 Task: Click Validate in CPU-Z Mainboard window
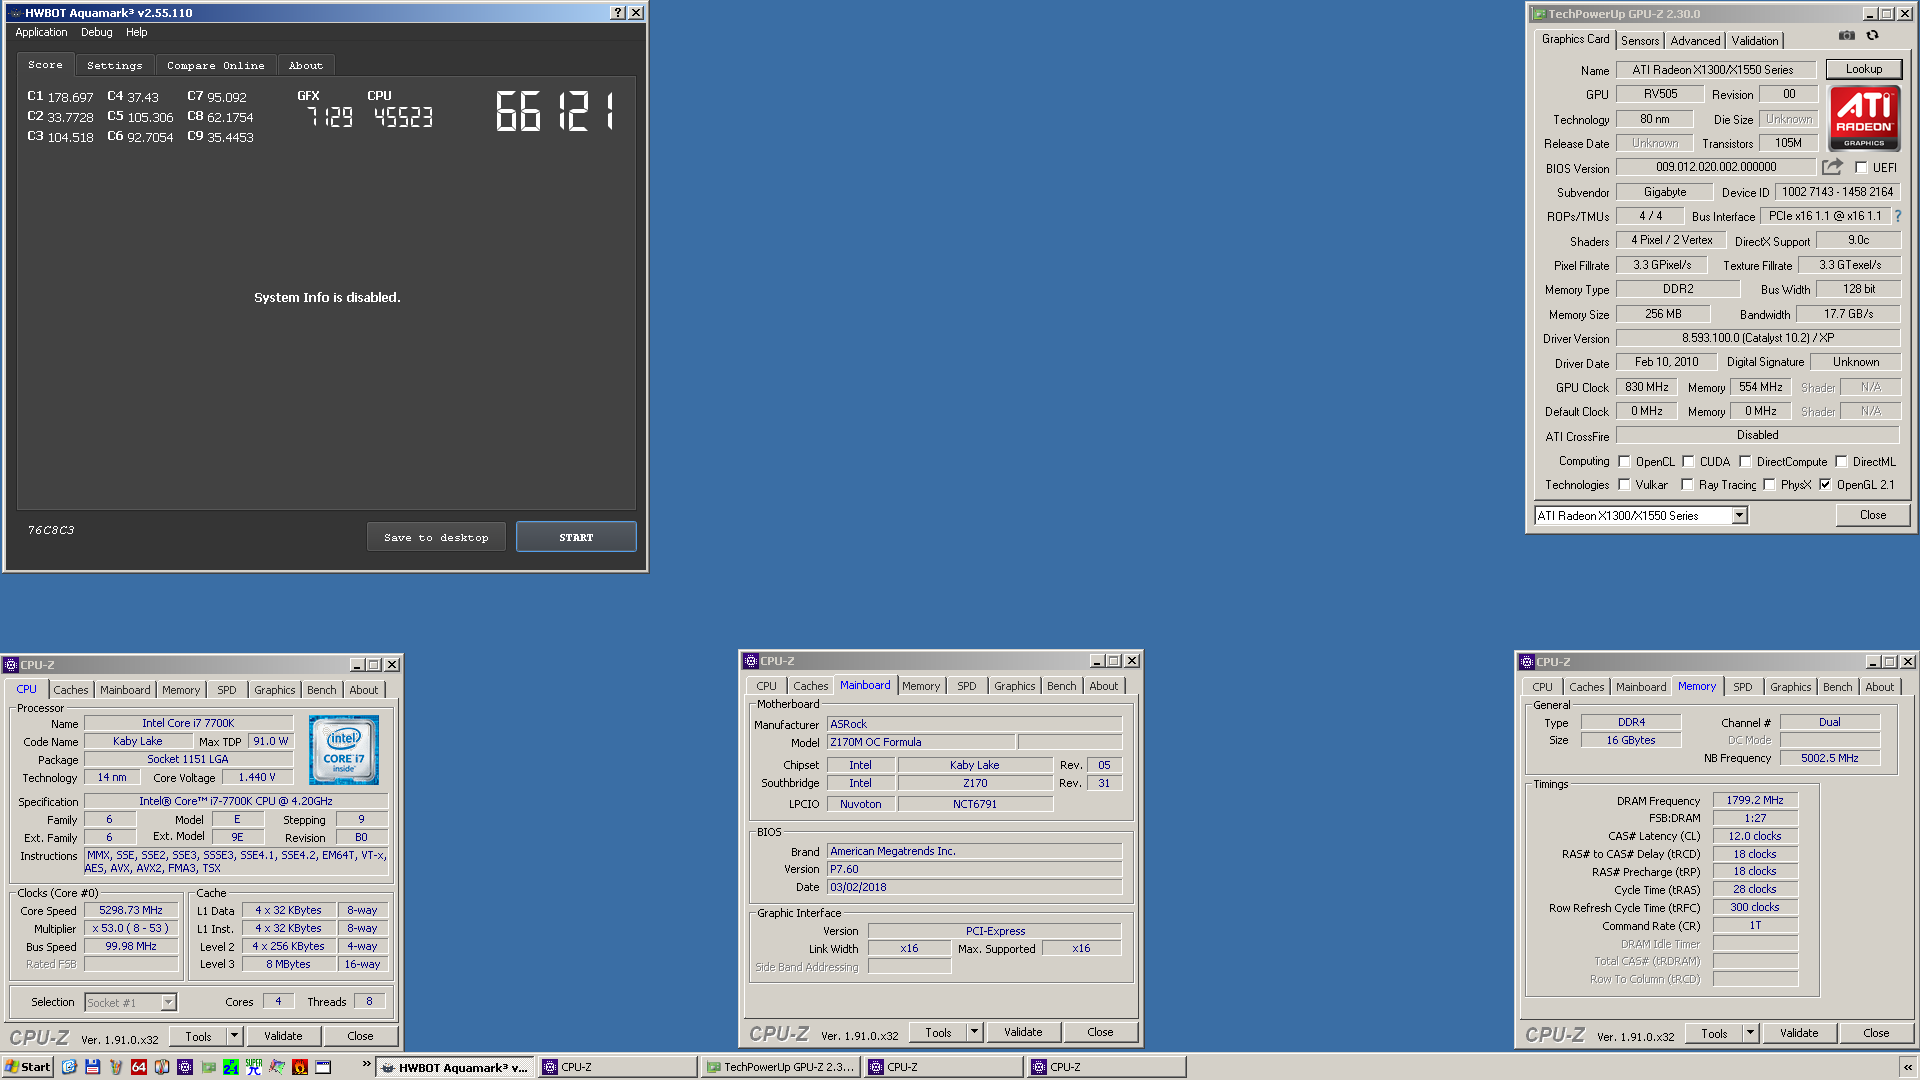click(x=1023, y=1032)
